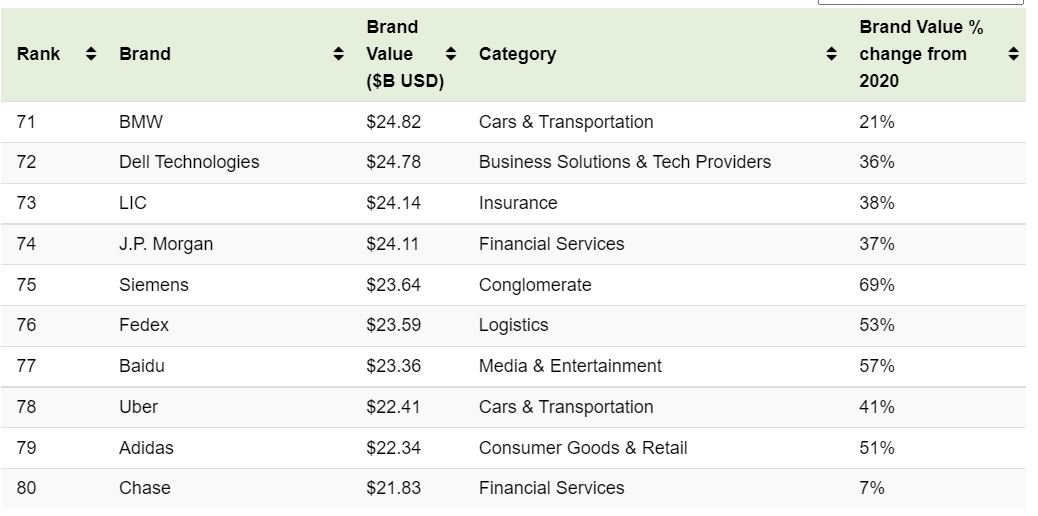Select the Fedex brand entry
1038x516 pixels.
coord(144,325)
